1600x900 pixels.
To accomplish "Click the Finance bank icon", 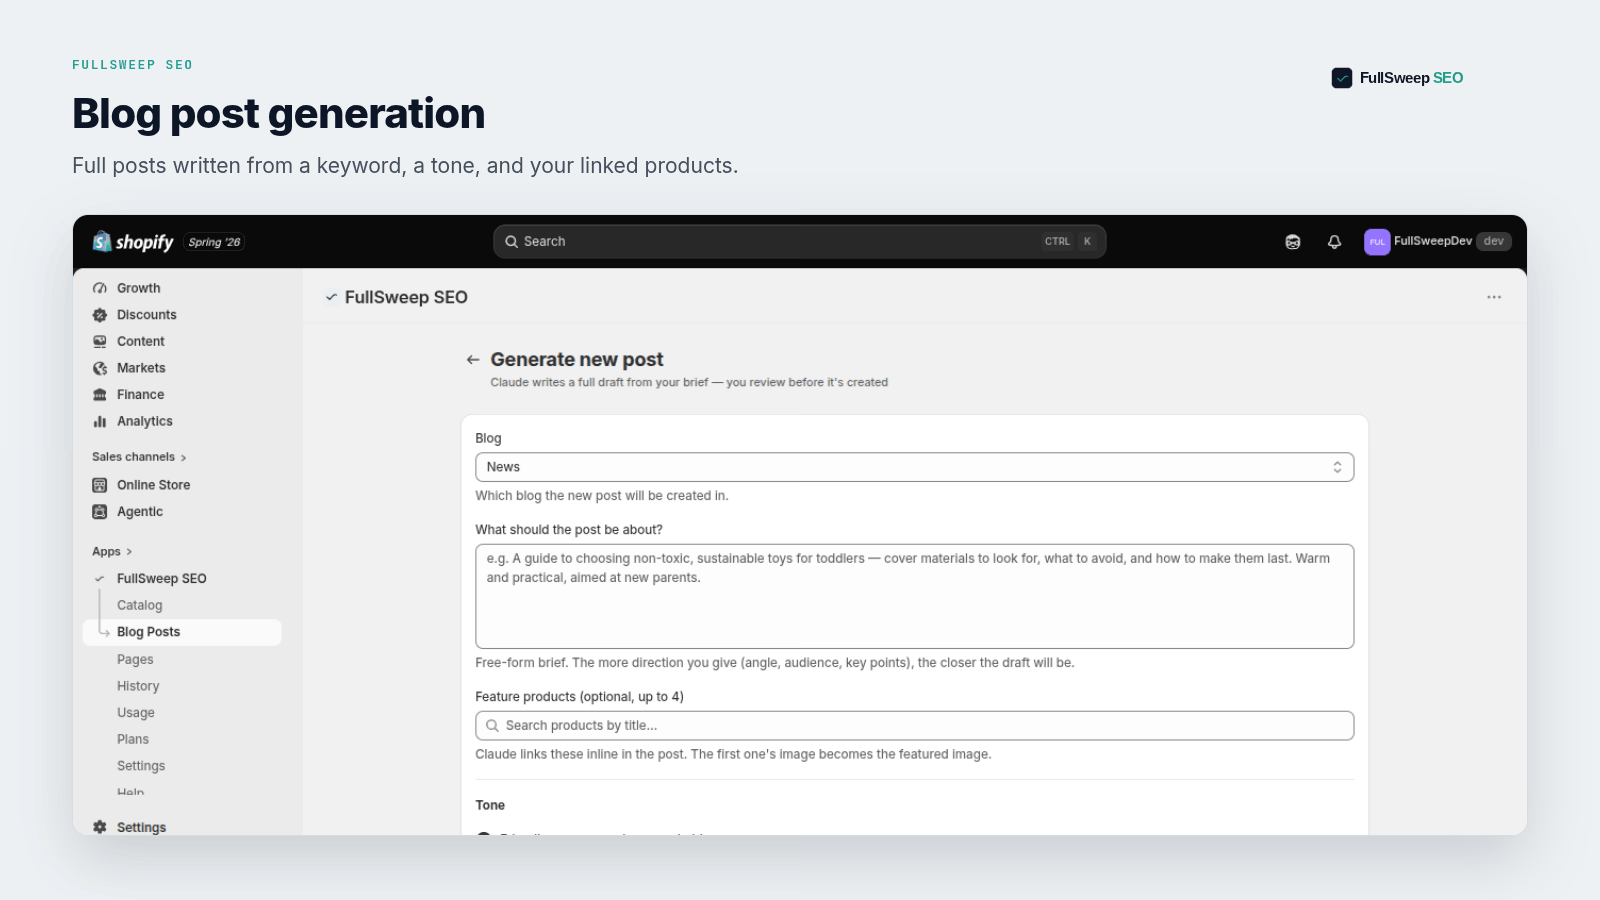I will click(x=100, y=395).
